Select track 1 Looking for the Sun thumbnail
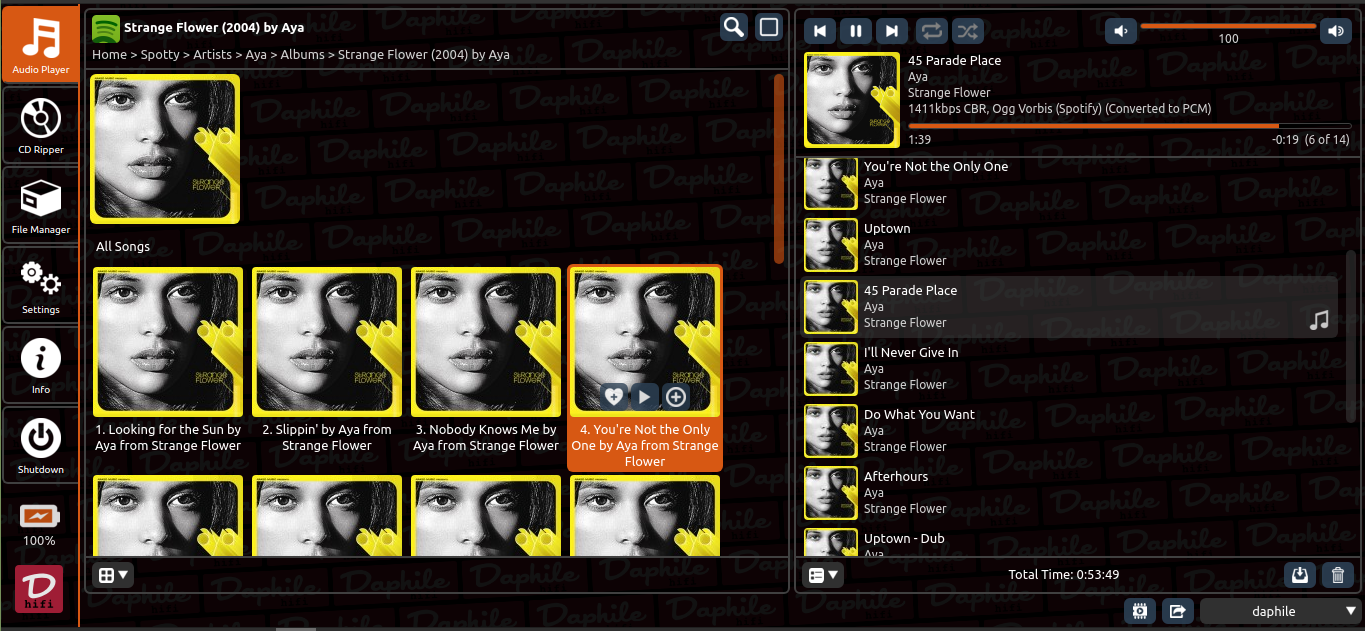This screenshot has height=631, width=1365. tap(168, 342)
